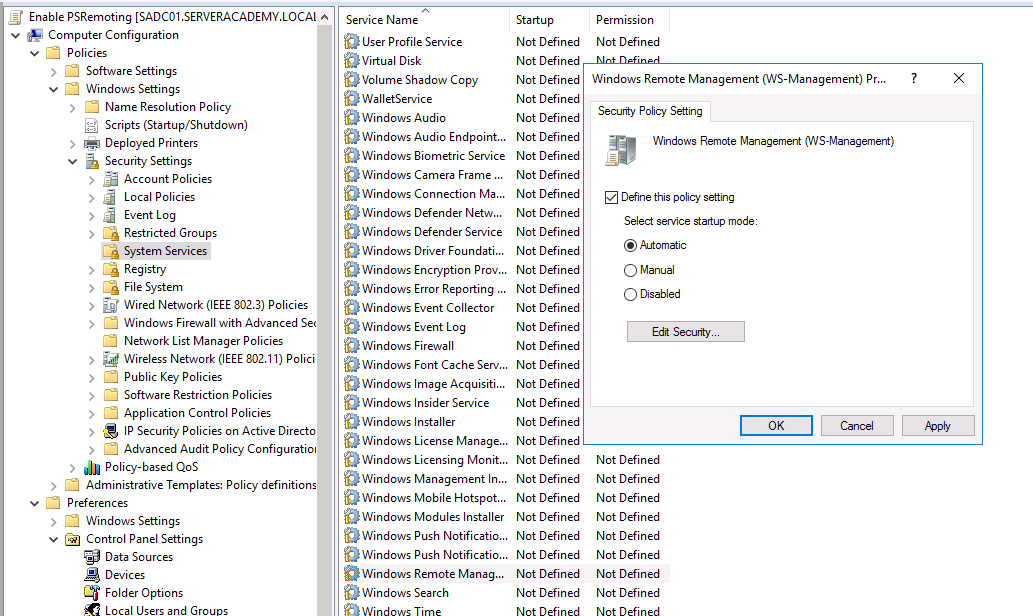Screen dimensions: 1033x616
Task: Click the Wireless Network (IEEE 802.11) icon
Action: click(111, 359)
